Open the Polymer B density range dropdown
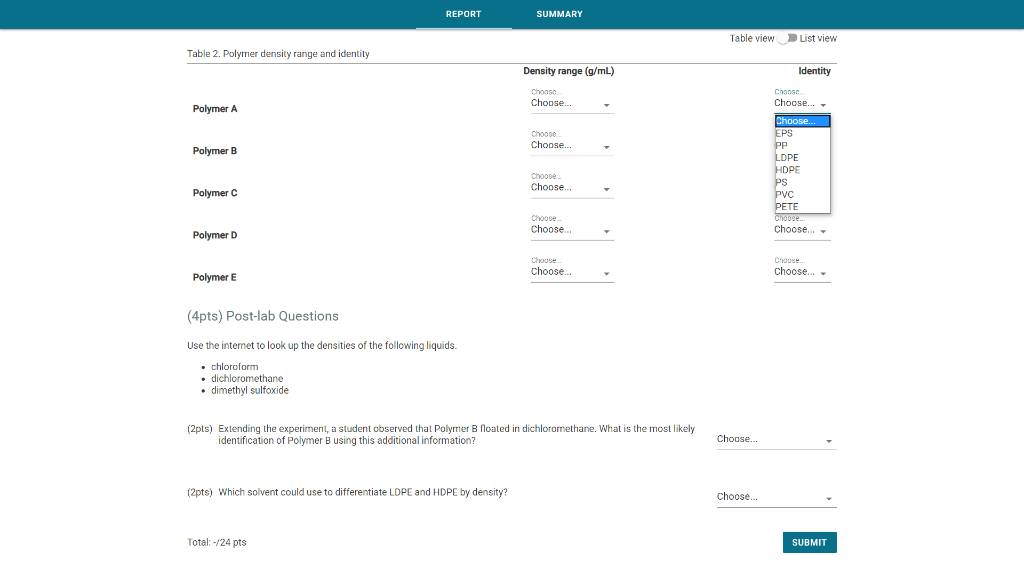Screen dimensions: 1024x576 [571, 145]
